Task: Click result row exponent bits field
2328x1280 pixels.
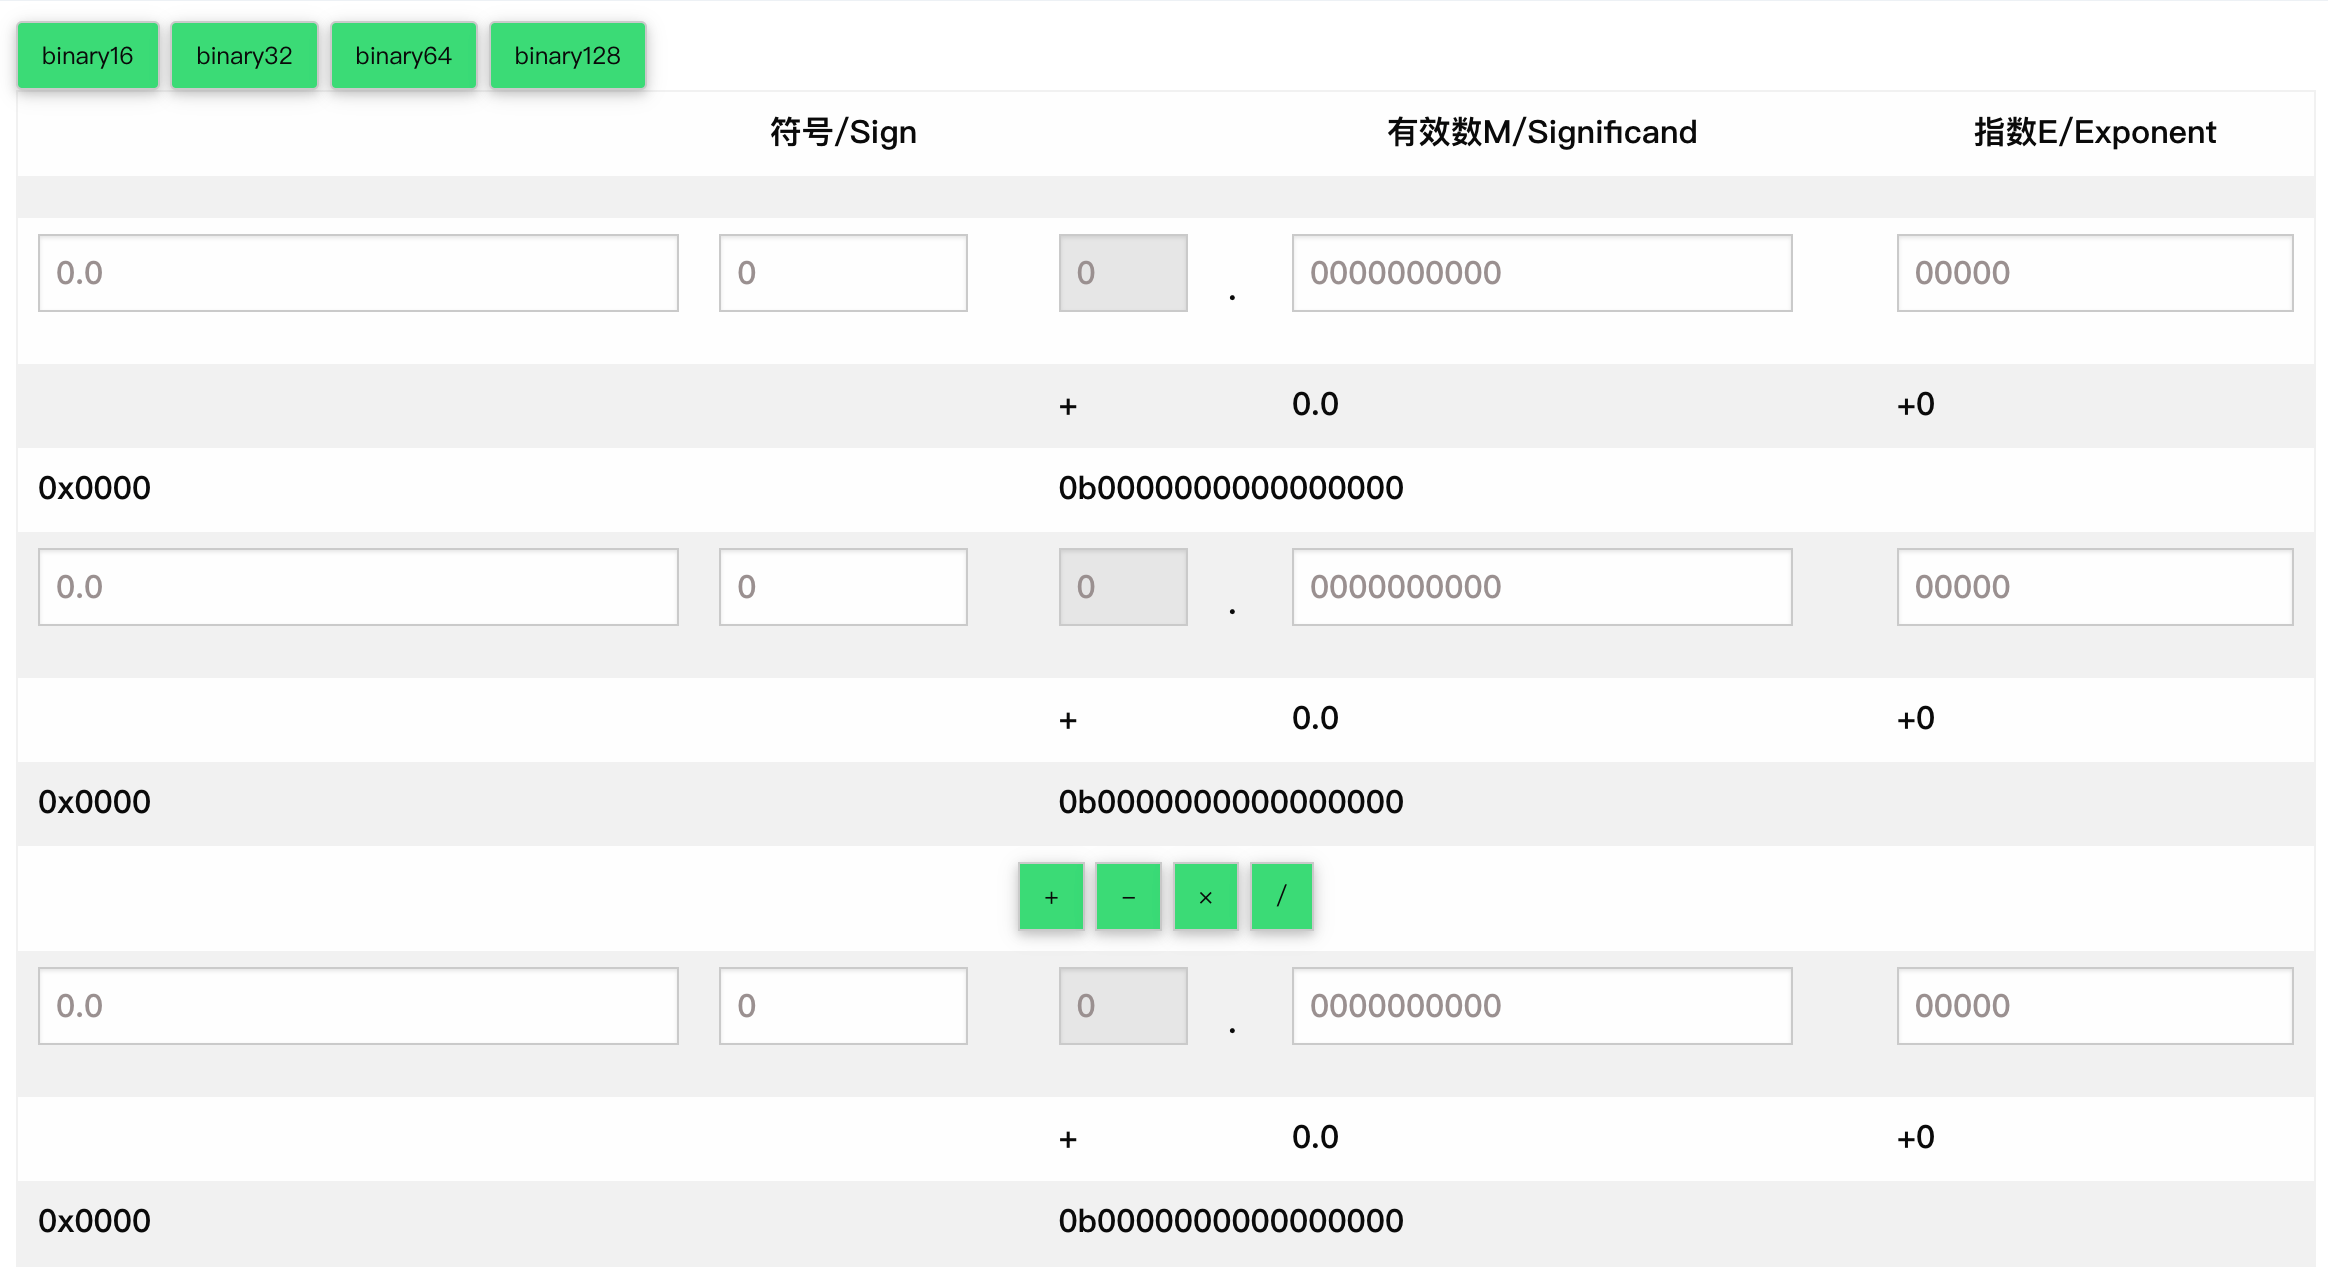Action: click(2094, 1006)
